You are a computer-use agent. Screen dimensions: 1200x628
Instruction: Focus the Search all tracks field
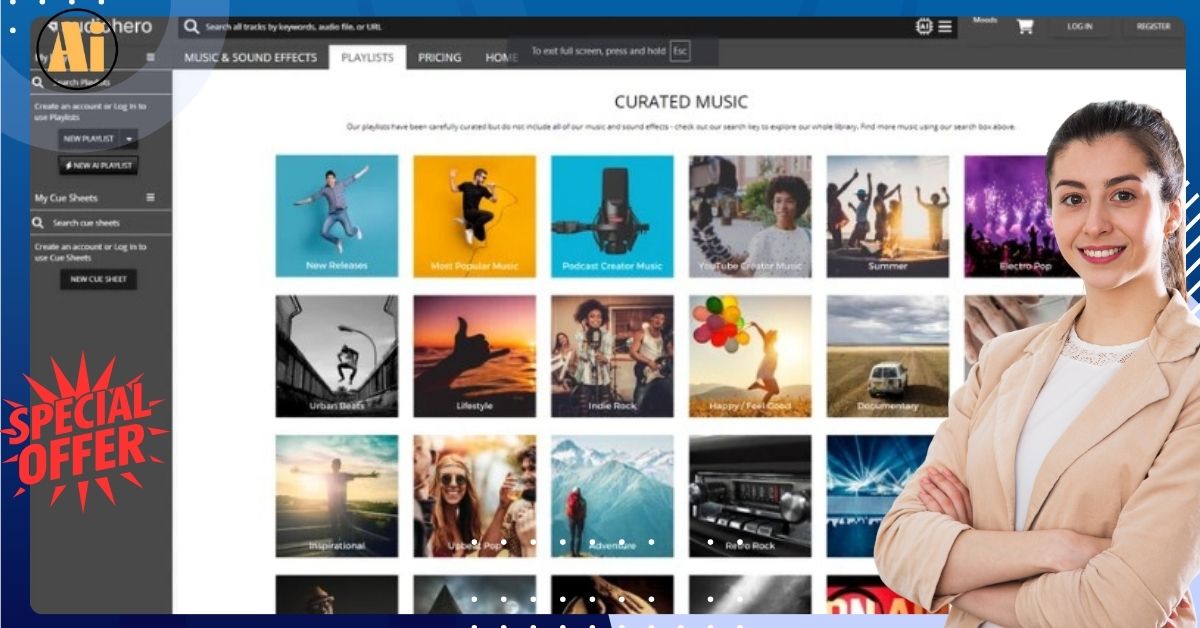click(545, 27)
